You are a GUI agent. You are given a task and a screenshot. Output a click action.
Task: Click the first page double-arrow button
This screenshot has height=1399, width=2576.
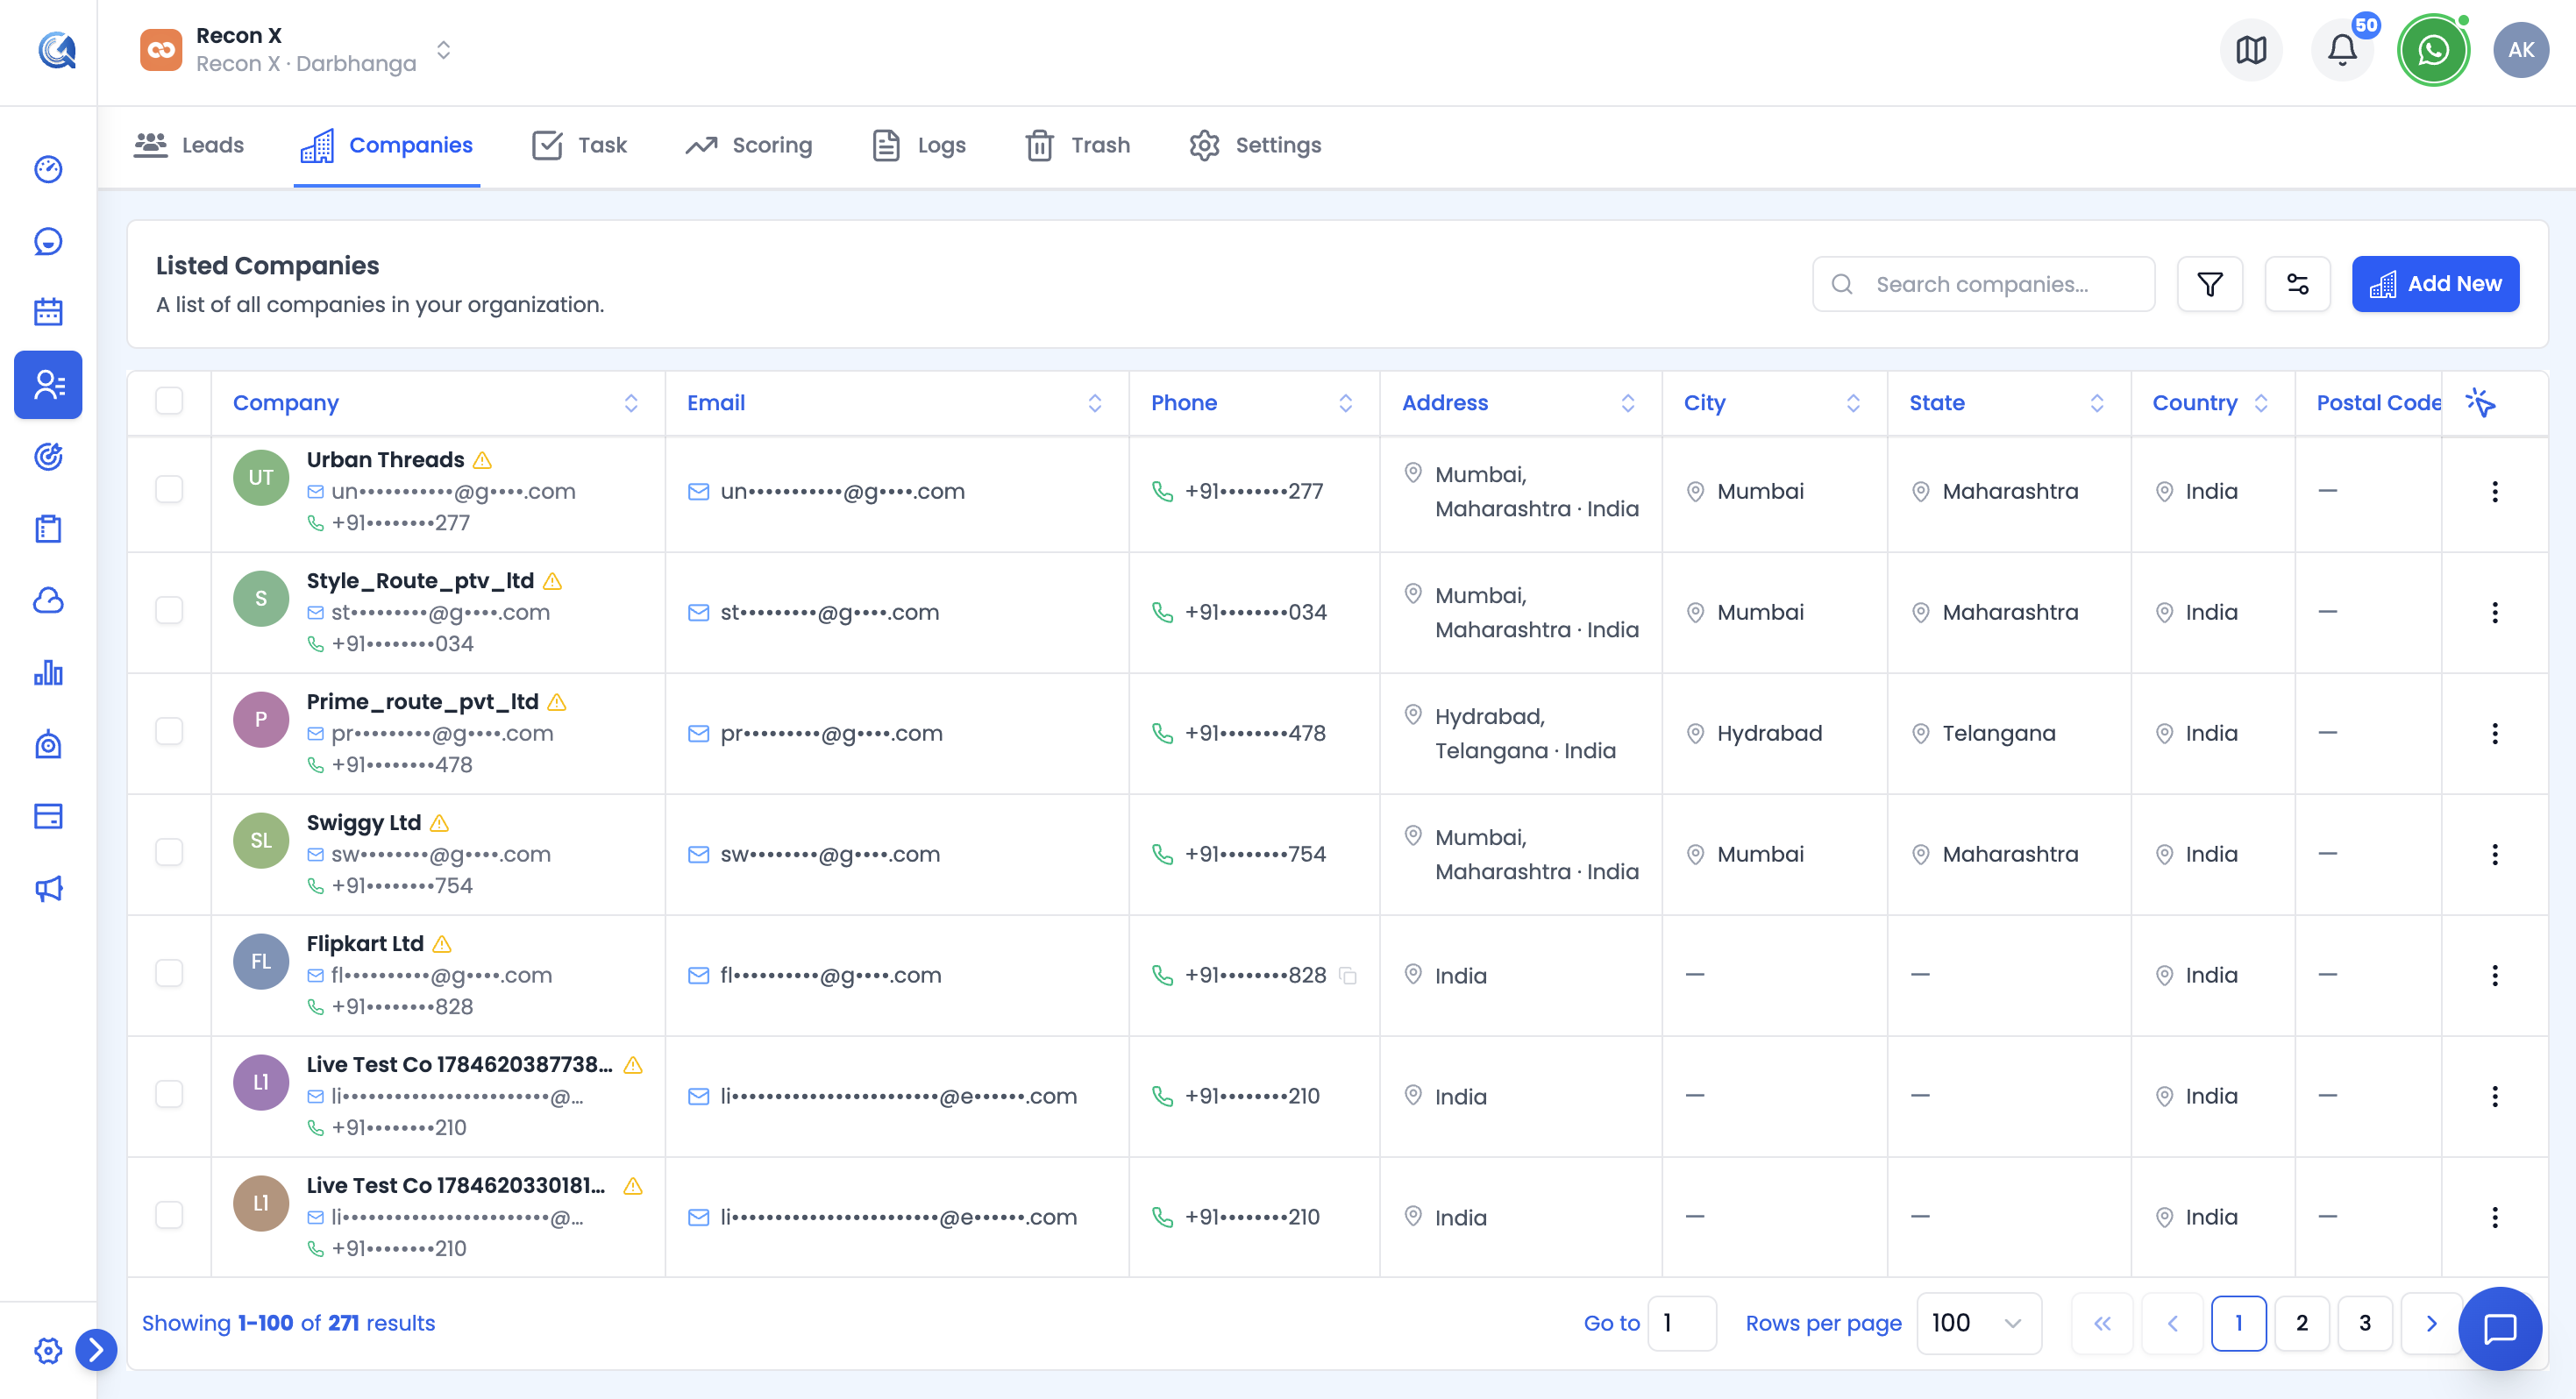pos(2102,1324)
